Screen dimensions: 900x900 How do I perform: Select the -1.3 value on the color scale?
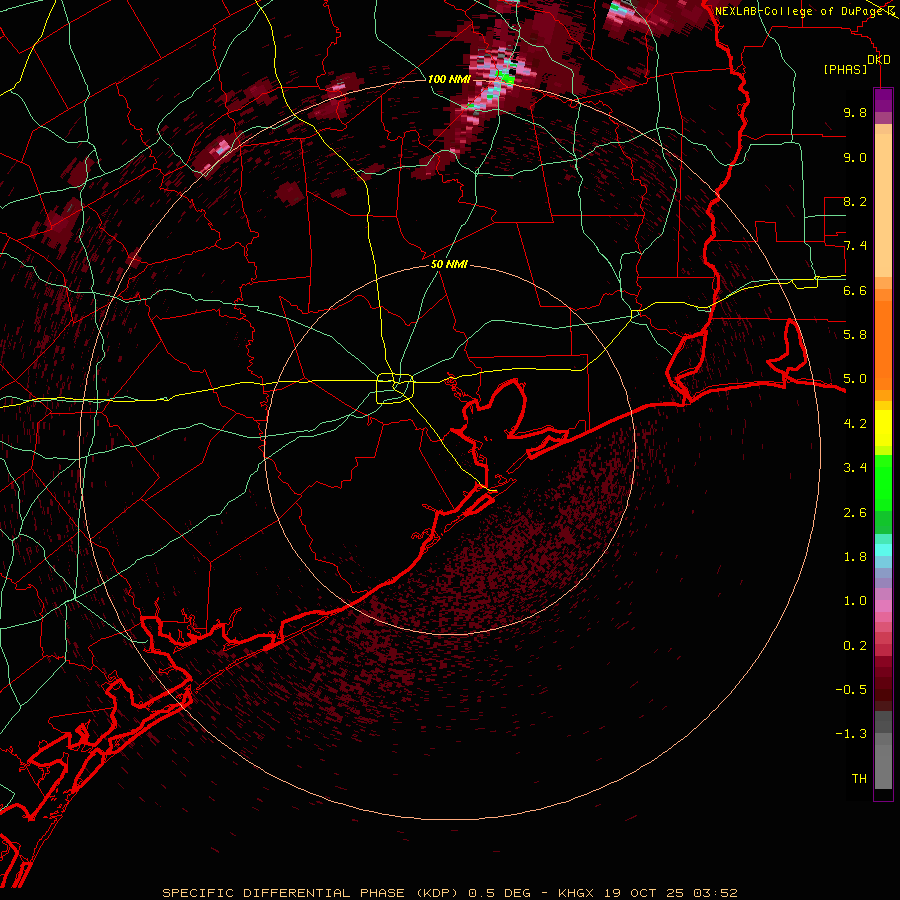[x=851, y=734]
